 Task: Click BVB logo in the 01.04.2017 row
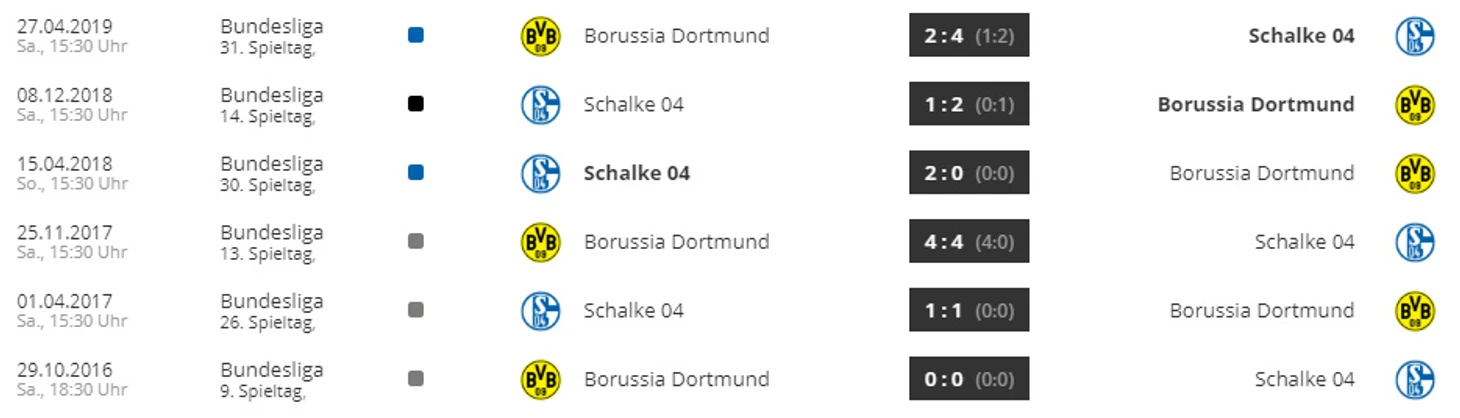[1415, 311]
